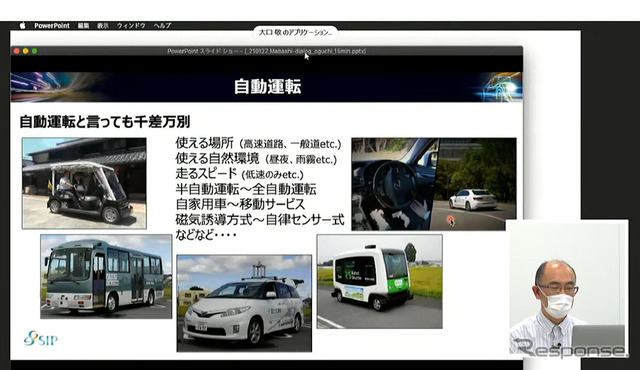This screenshot has width=640, height=370.
Task: Open the Apple menu
Action: [x=22, y=25]
